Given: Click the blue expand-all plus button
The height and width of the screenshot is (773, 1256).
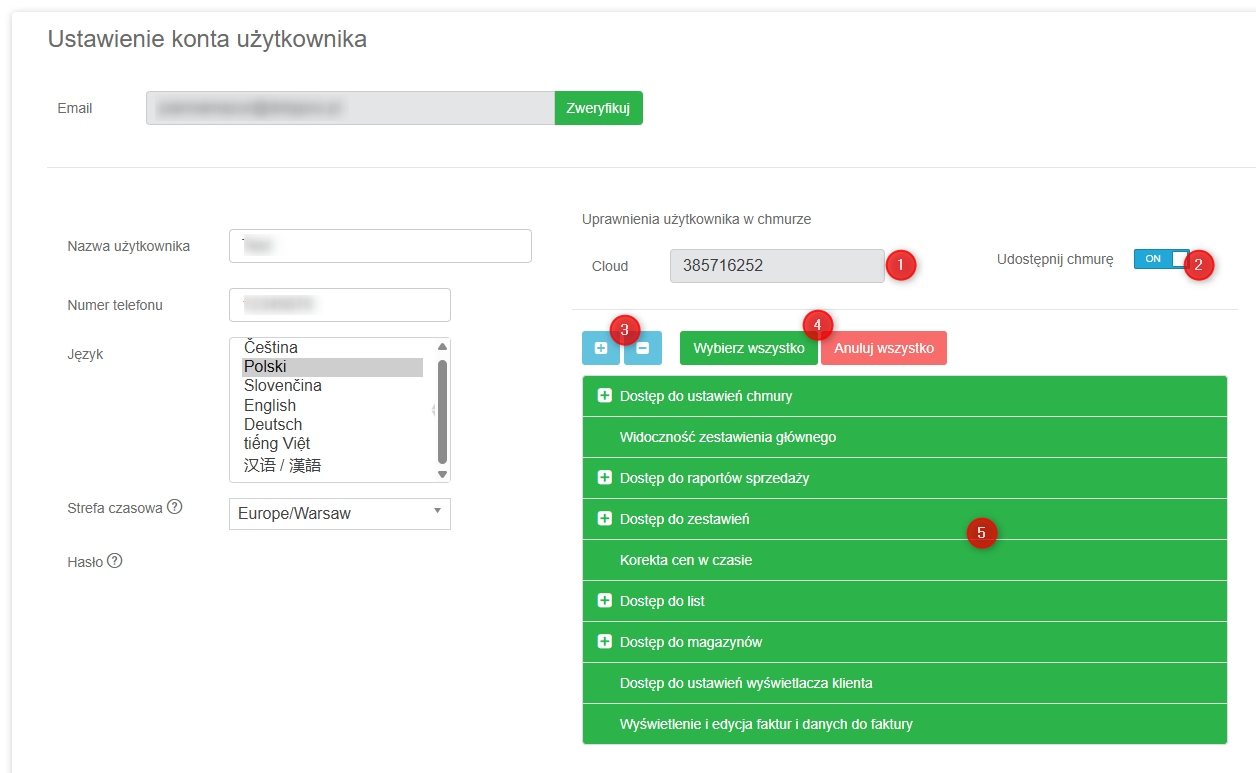Looking at the screenshot, I should tap(600, 348).
